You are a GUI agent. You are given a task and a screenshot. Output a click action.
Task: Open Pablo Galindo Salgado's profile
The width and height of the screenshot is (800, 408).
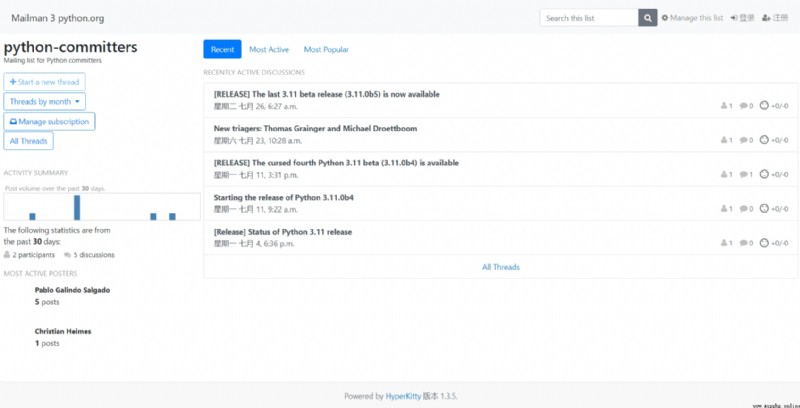coord(72,290)
